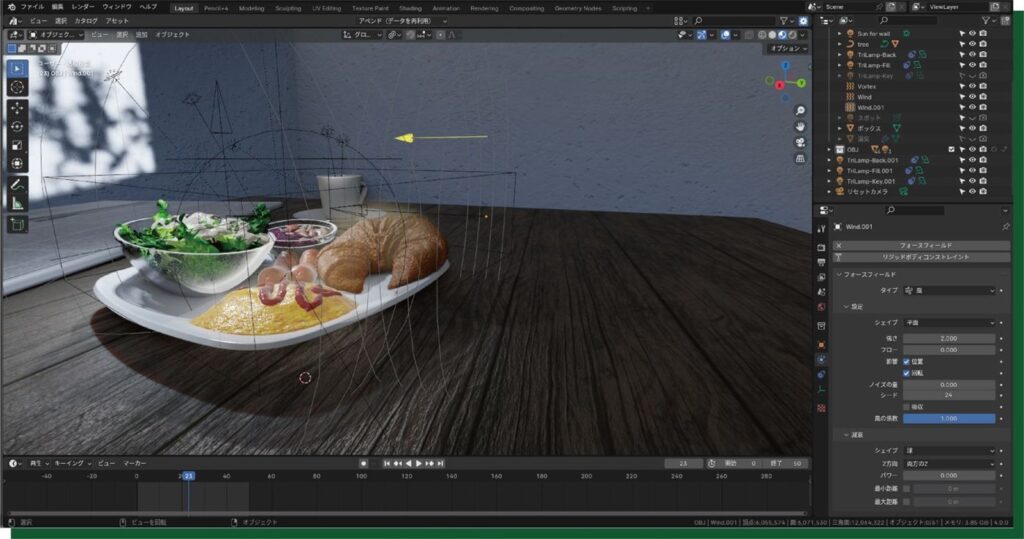The width and height of the screenshot is (1024, 539).
Task: Select the Measure tool
Action: [18, 203]
